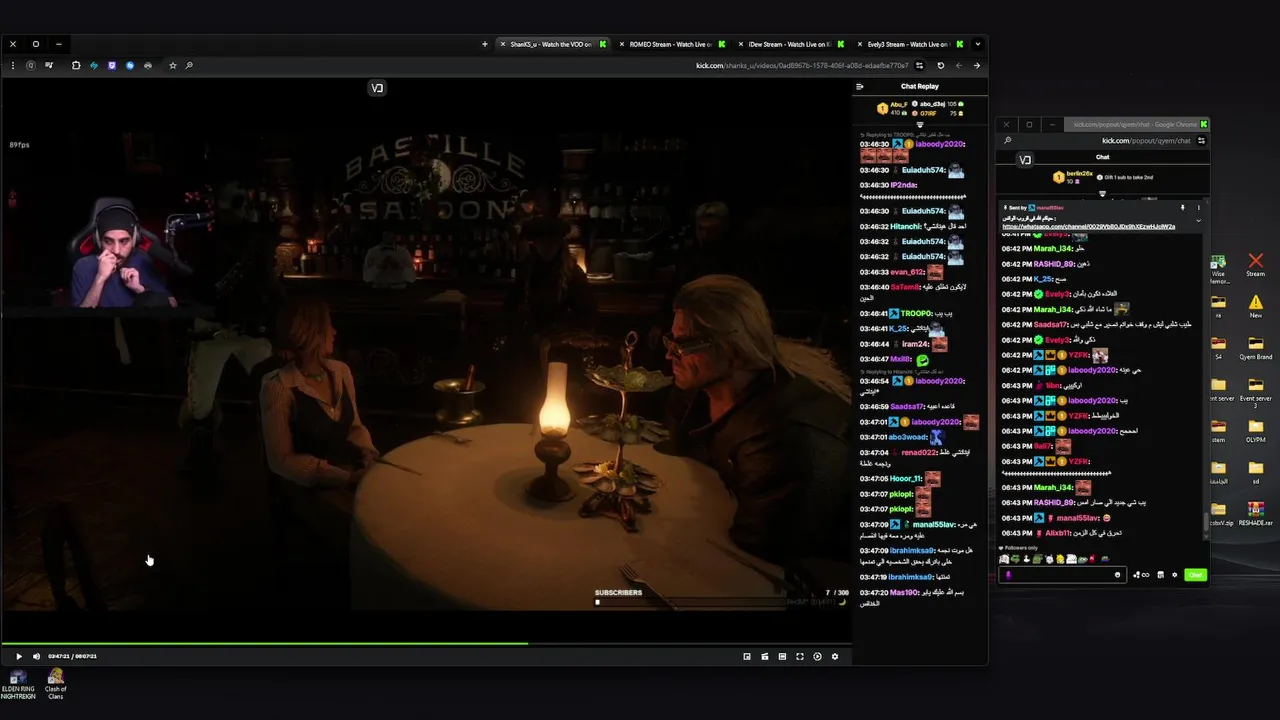Open the Stream desktop shortcut
Image resolution: width=1280 pixels, height=720 pixels.
[x=1255, y=265]
